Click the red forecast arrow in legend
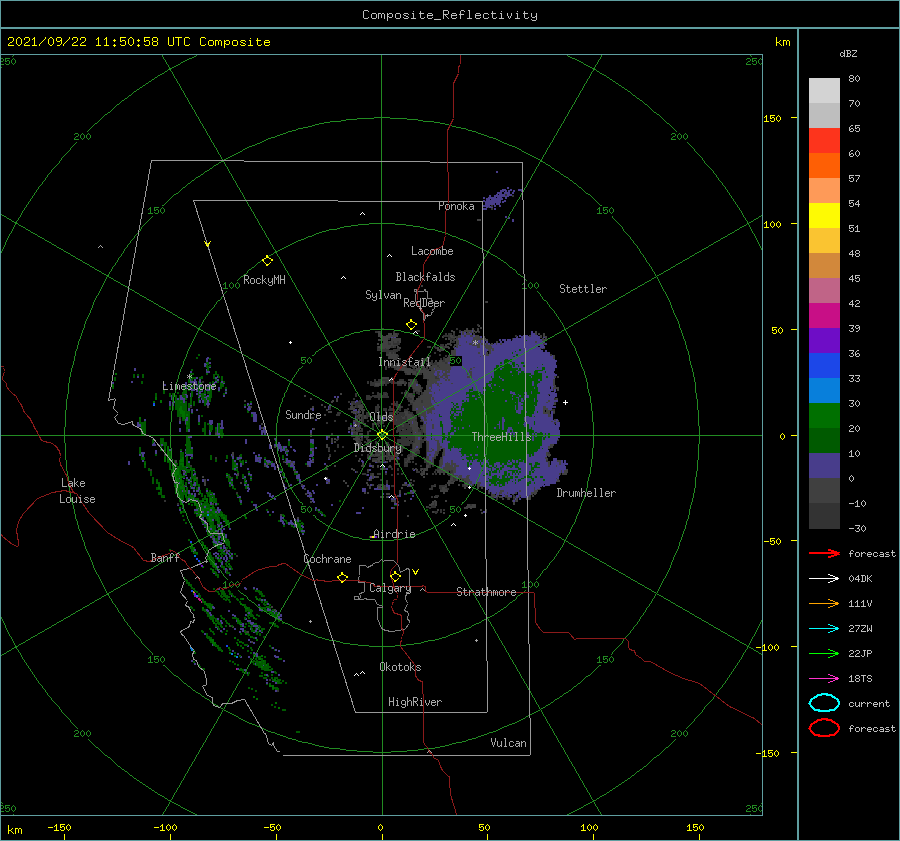Viewport: 900px width, 841px height. pyautogui.click(x=824, y=553)
